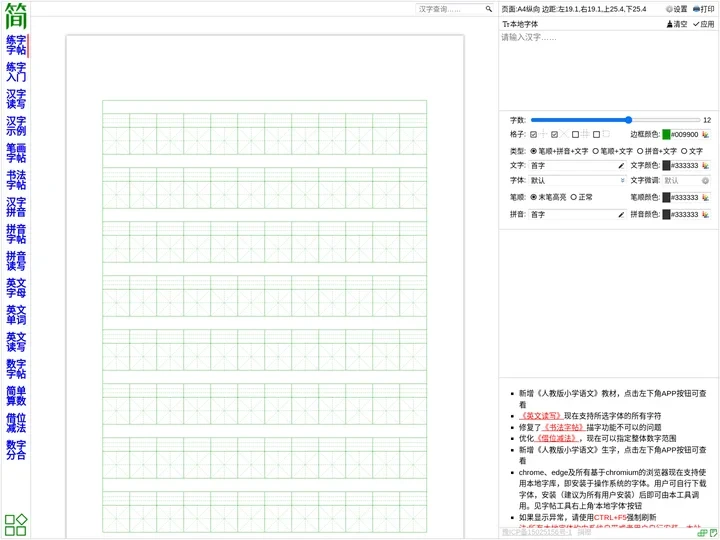Click the green border color swatch
Screen dimensions: 720x540
point(666,134)
